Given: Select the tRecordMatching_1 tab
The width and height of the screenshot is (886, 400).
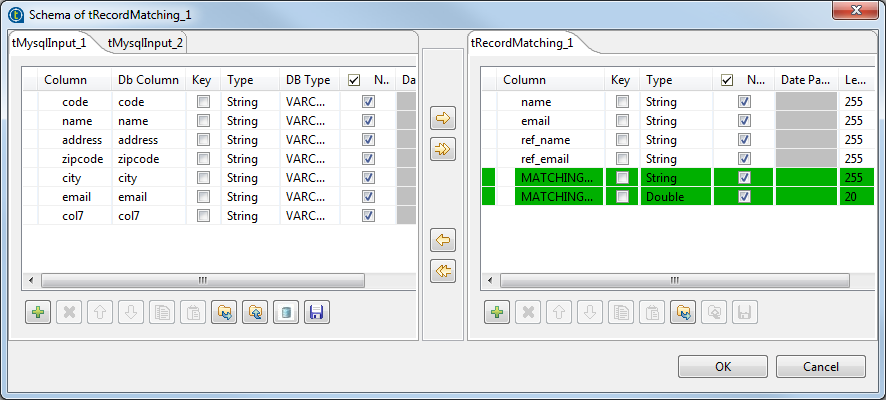Looking at the screenshot, I should pyautogui.click(x=522, y=43).
